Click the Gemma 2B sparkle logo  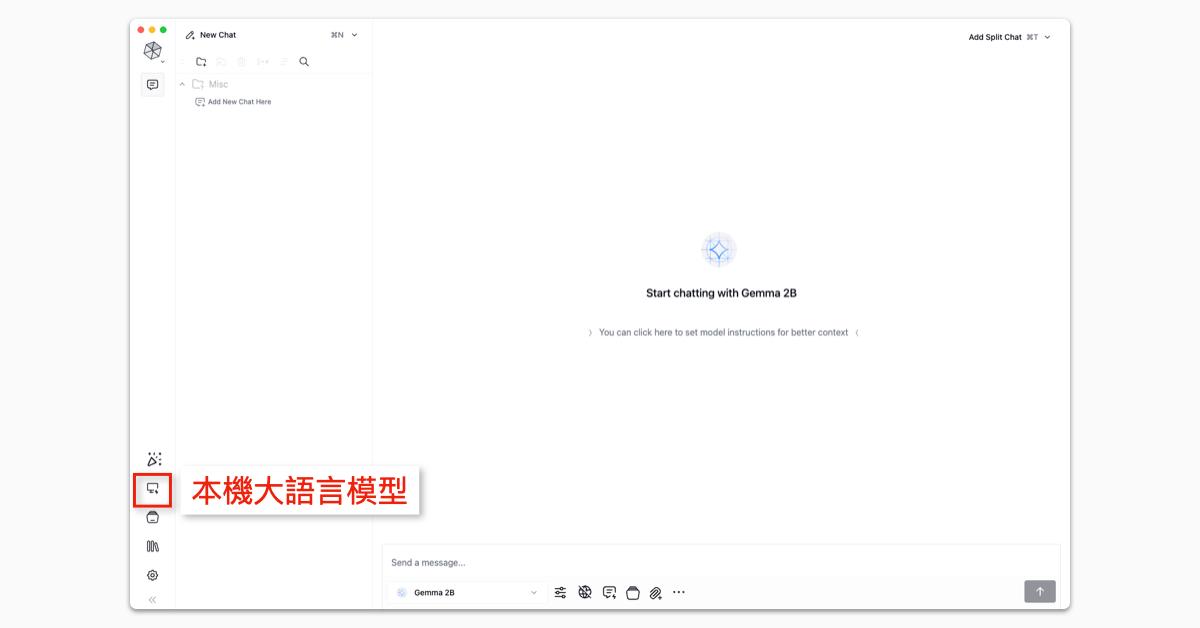718,250
